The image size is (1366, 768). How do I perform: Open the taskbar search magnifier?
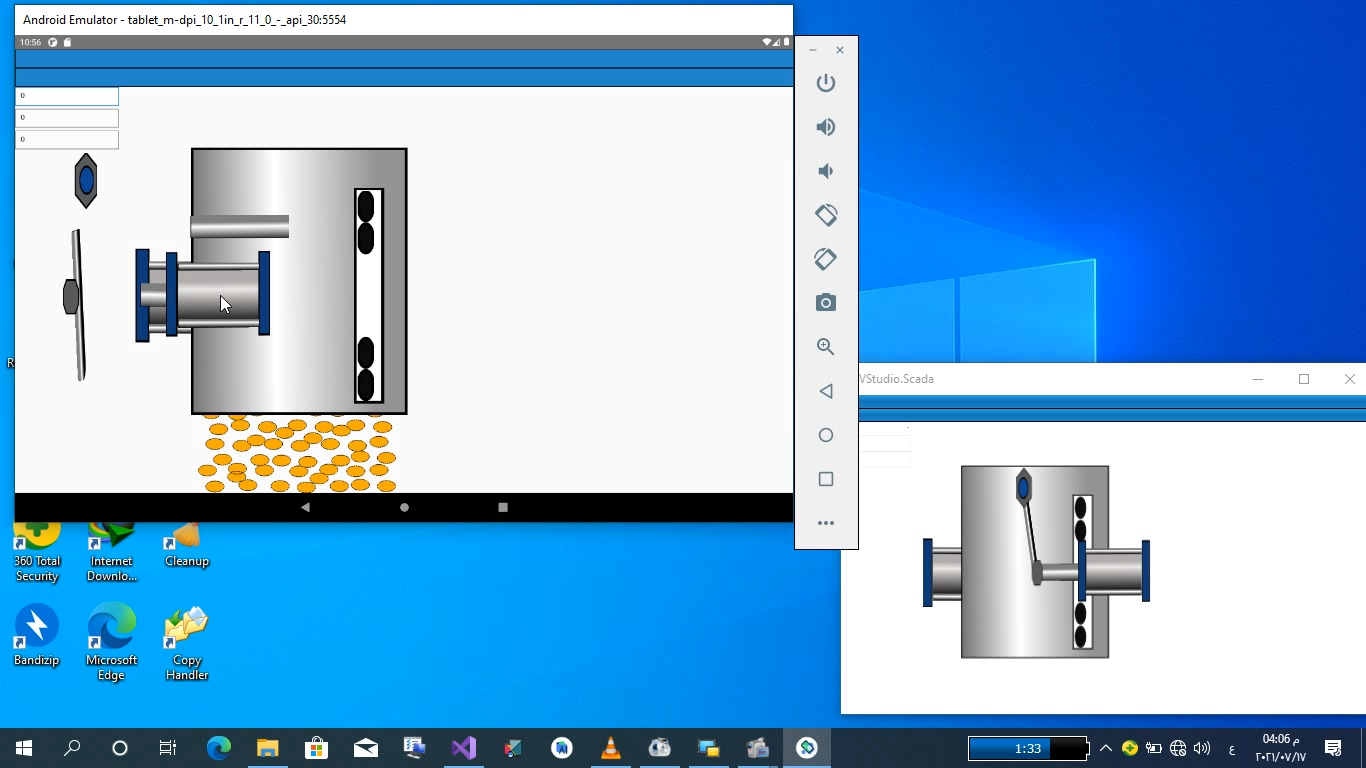(72, 748)
